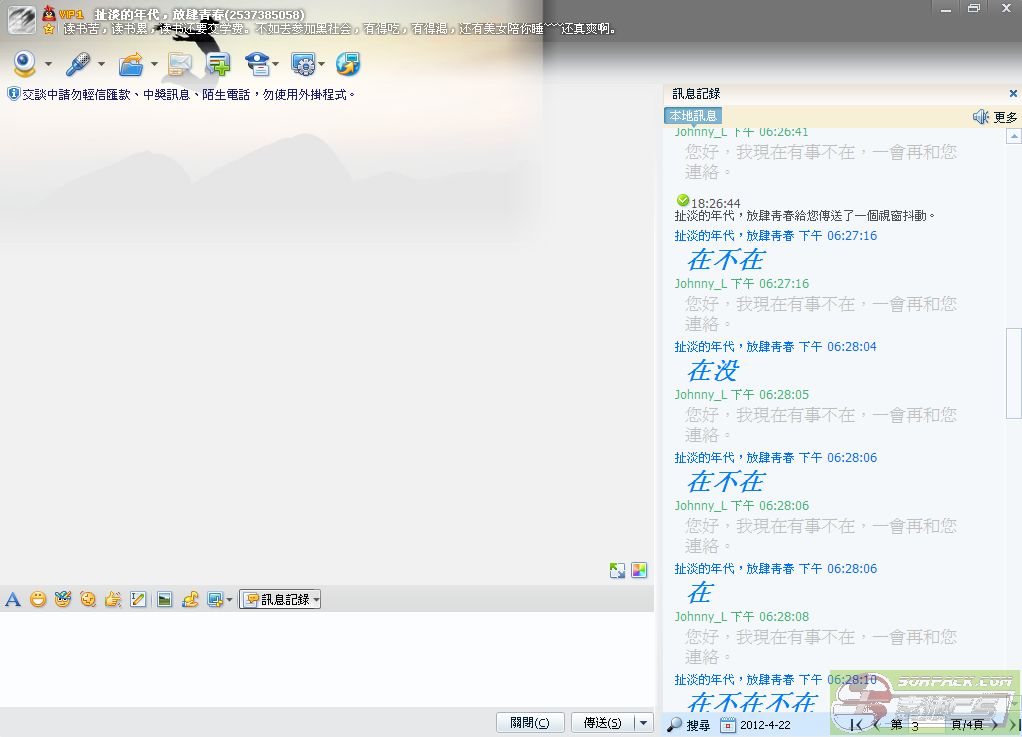Create a discussion group with the green plus icon
This screenshot has width=1022, height=737.
219,65
